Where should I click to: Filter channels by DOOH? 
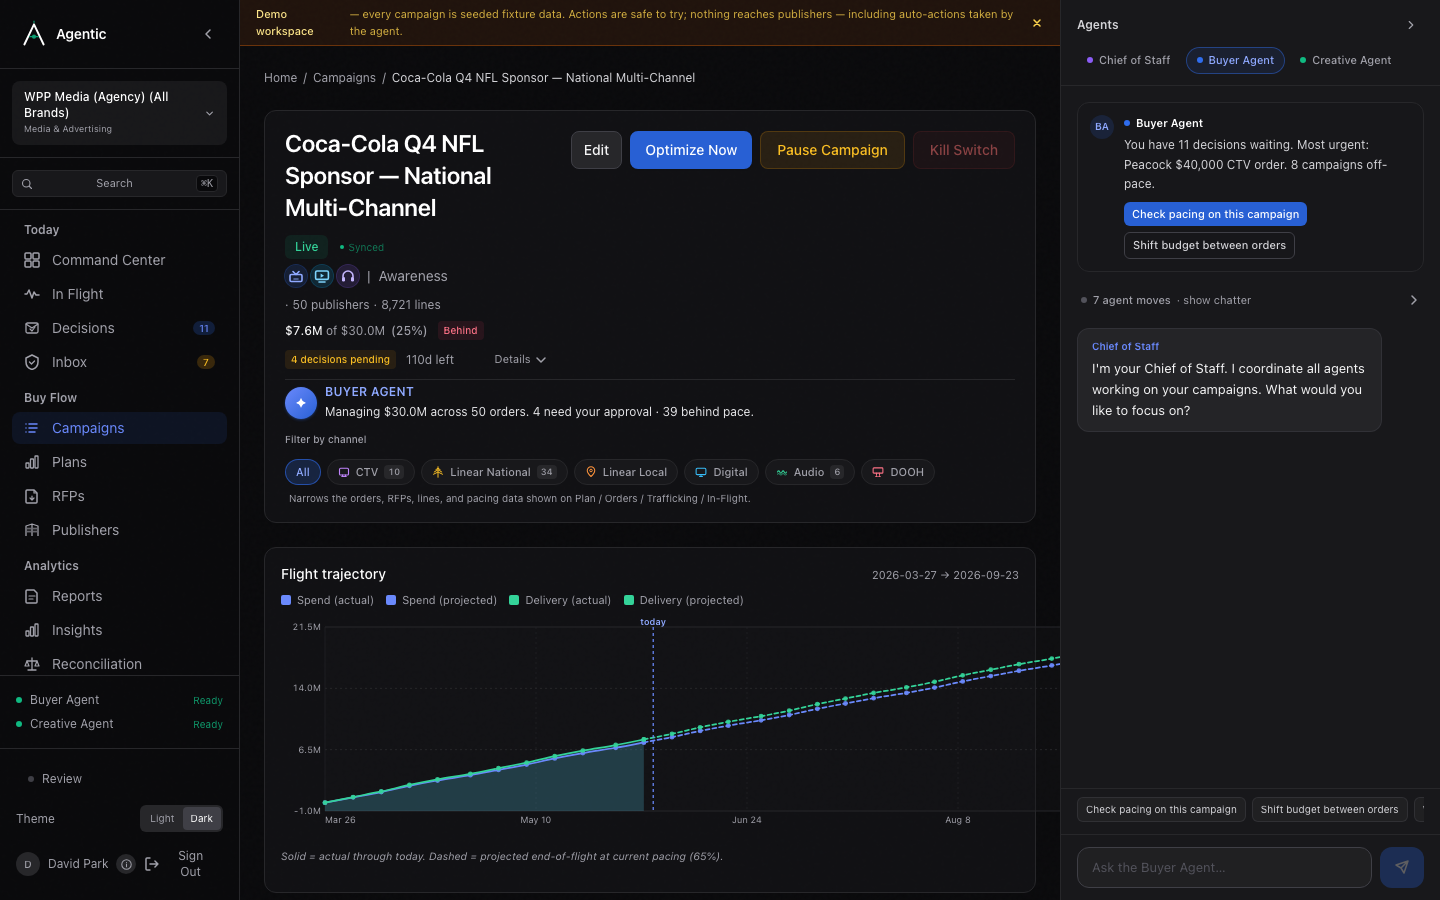pos(898,472)
